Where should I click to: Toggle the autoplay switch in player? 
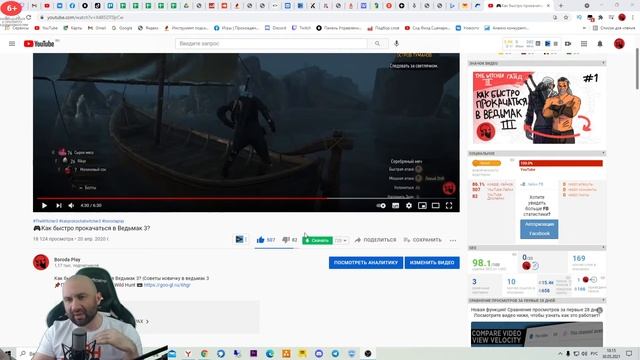coord(381,206)
